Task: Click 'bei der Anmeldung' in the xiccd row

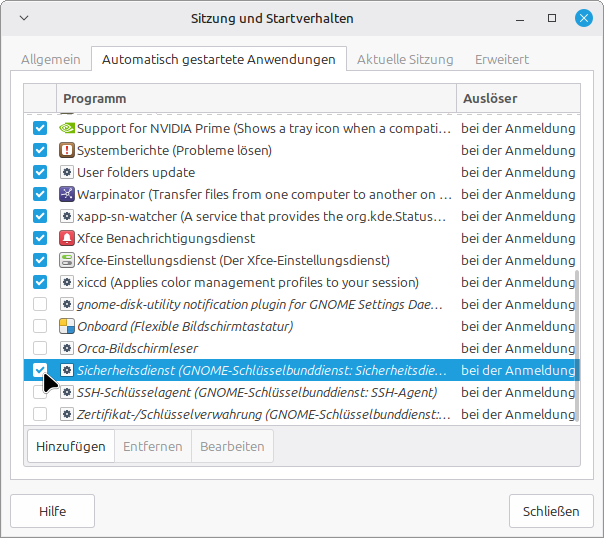Action: (x=518, y=282)
